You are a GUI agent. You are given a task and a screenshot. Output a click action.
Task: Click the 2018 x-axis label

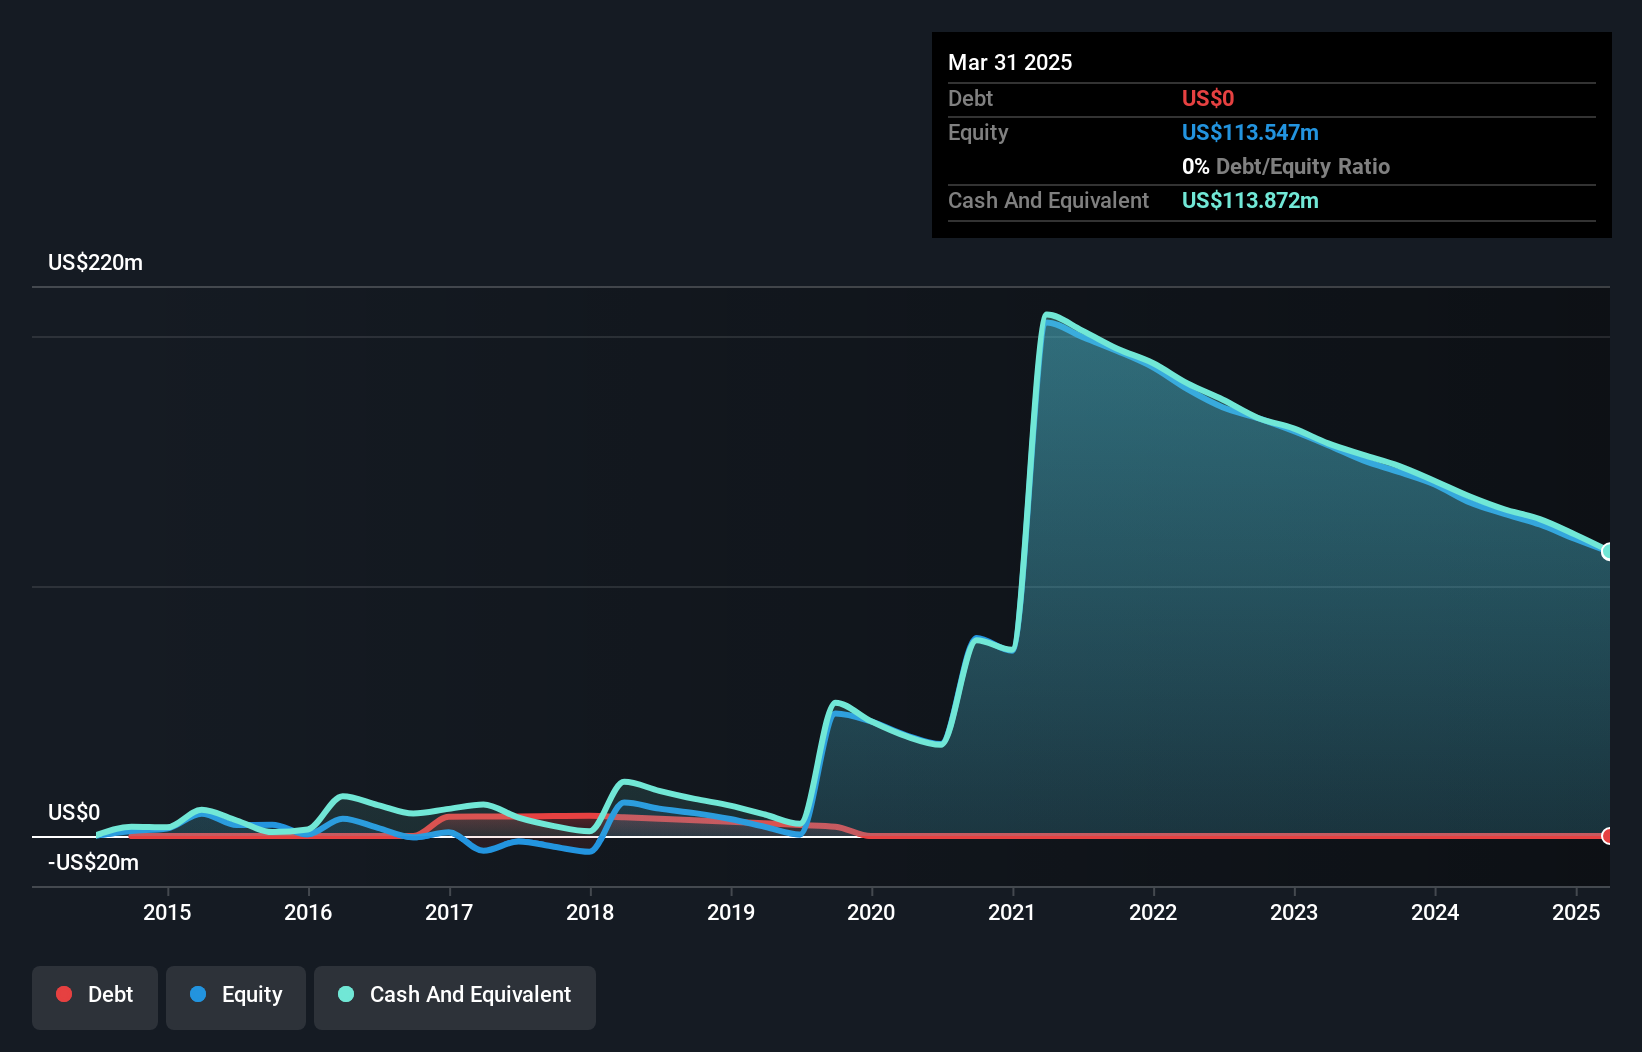tap(590, 912)
